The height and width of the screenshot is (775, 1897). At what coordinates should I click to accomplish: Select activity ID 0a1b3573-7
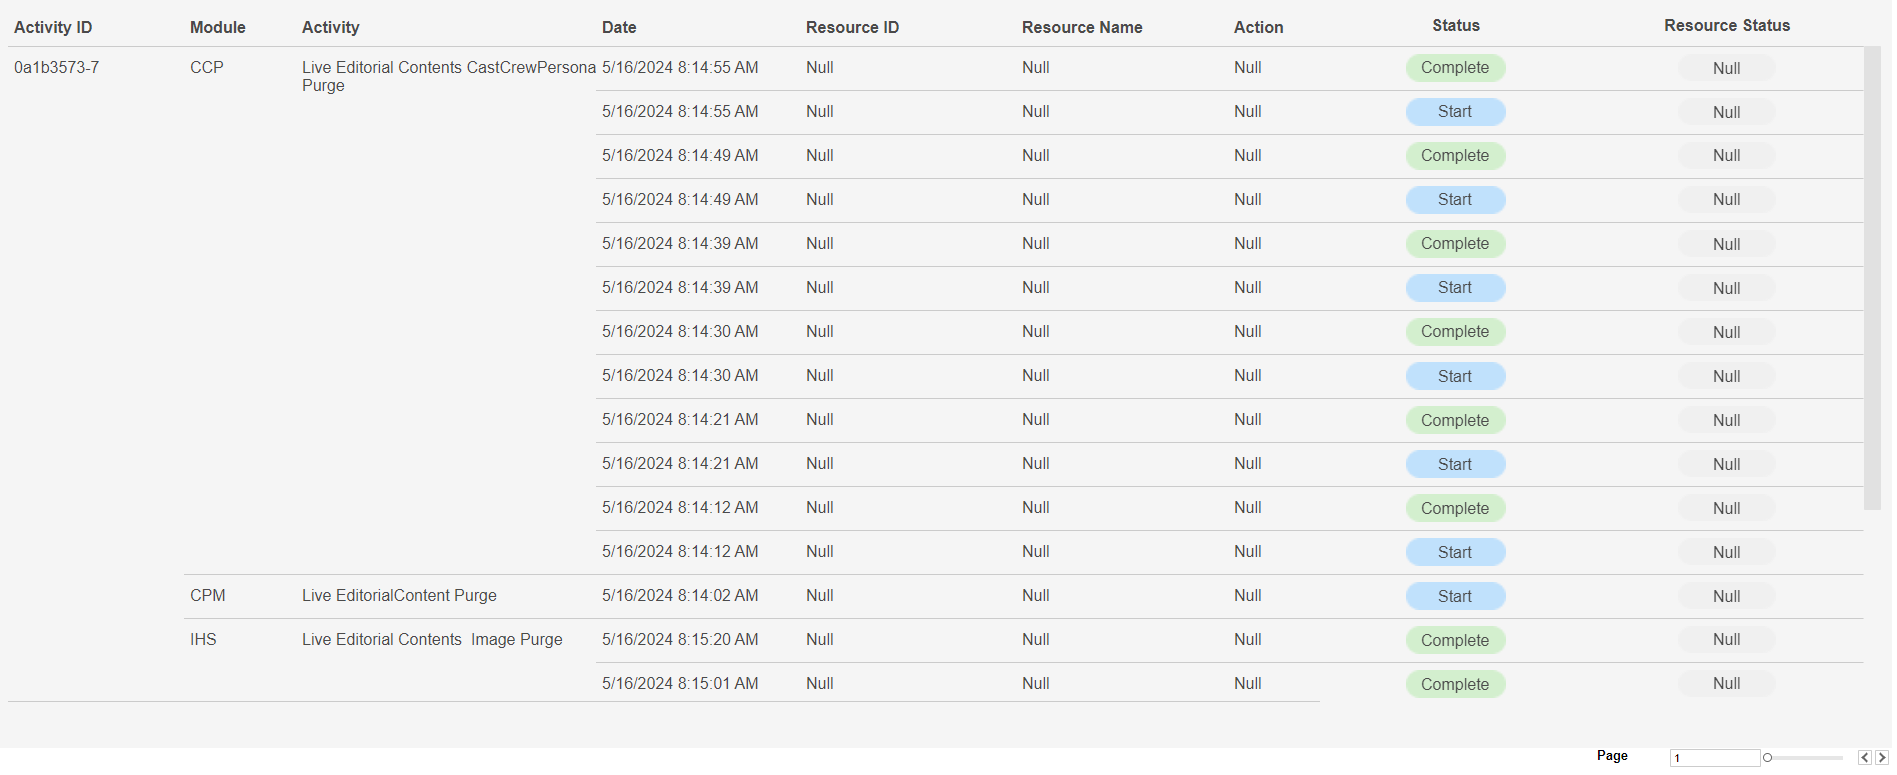(x=56, y=68)
